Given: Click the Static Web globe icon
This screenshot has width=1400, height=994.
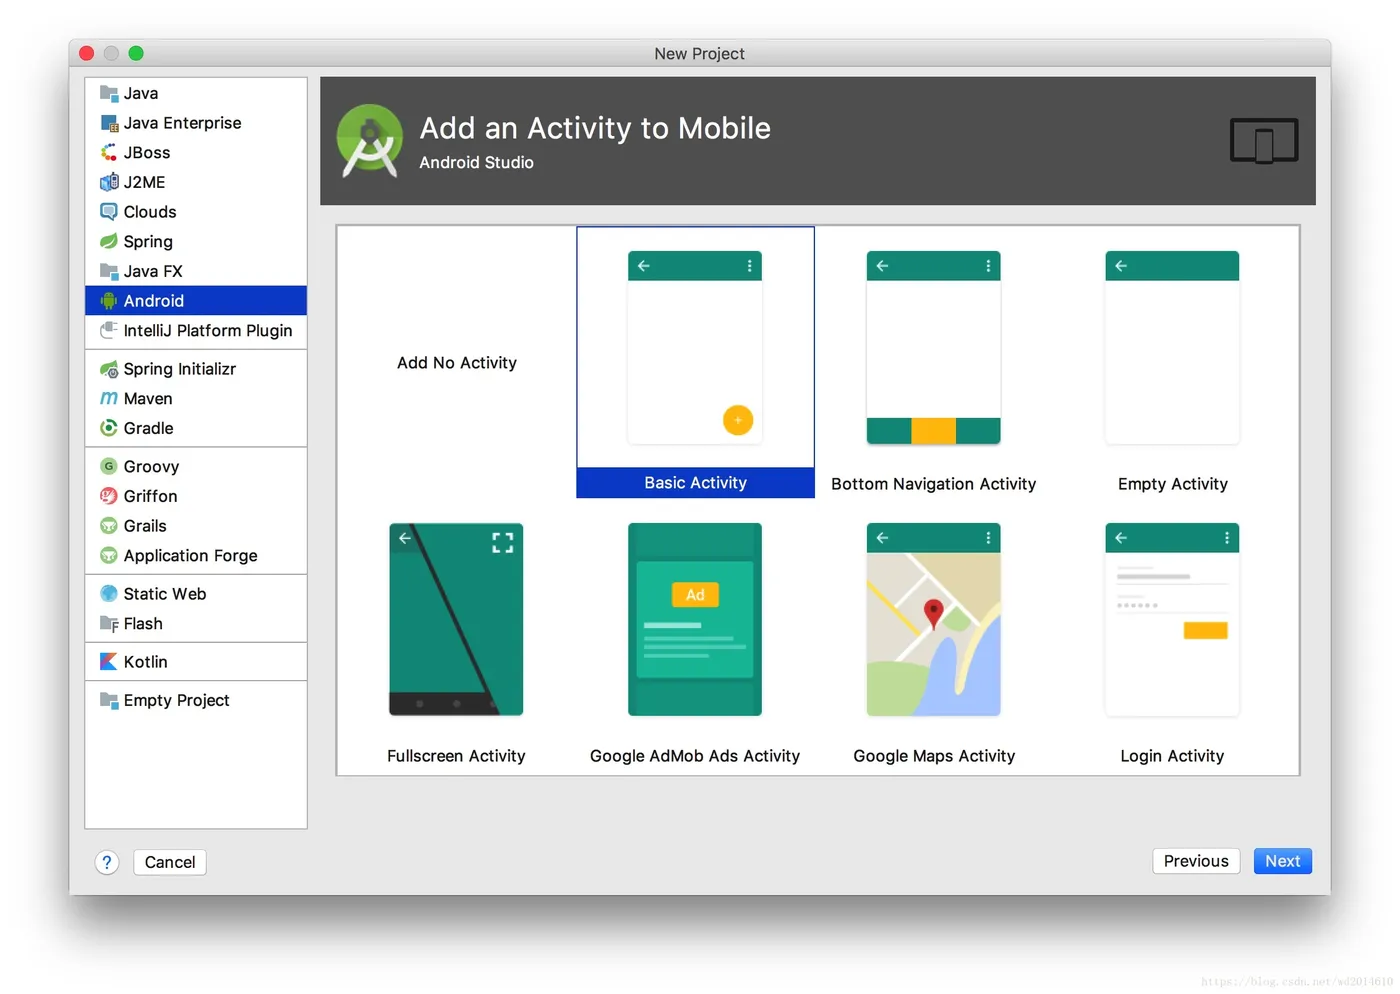Looking at the screenshot, I should coord(109,594).
